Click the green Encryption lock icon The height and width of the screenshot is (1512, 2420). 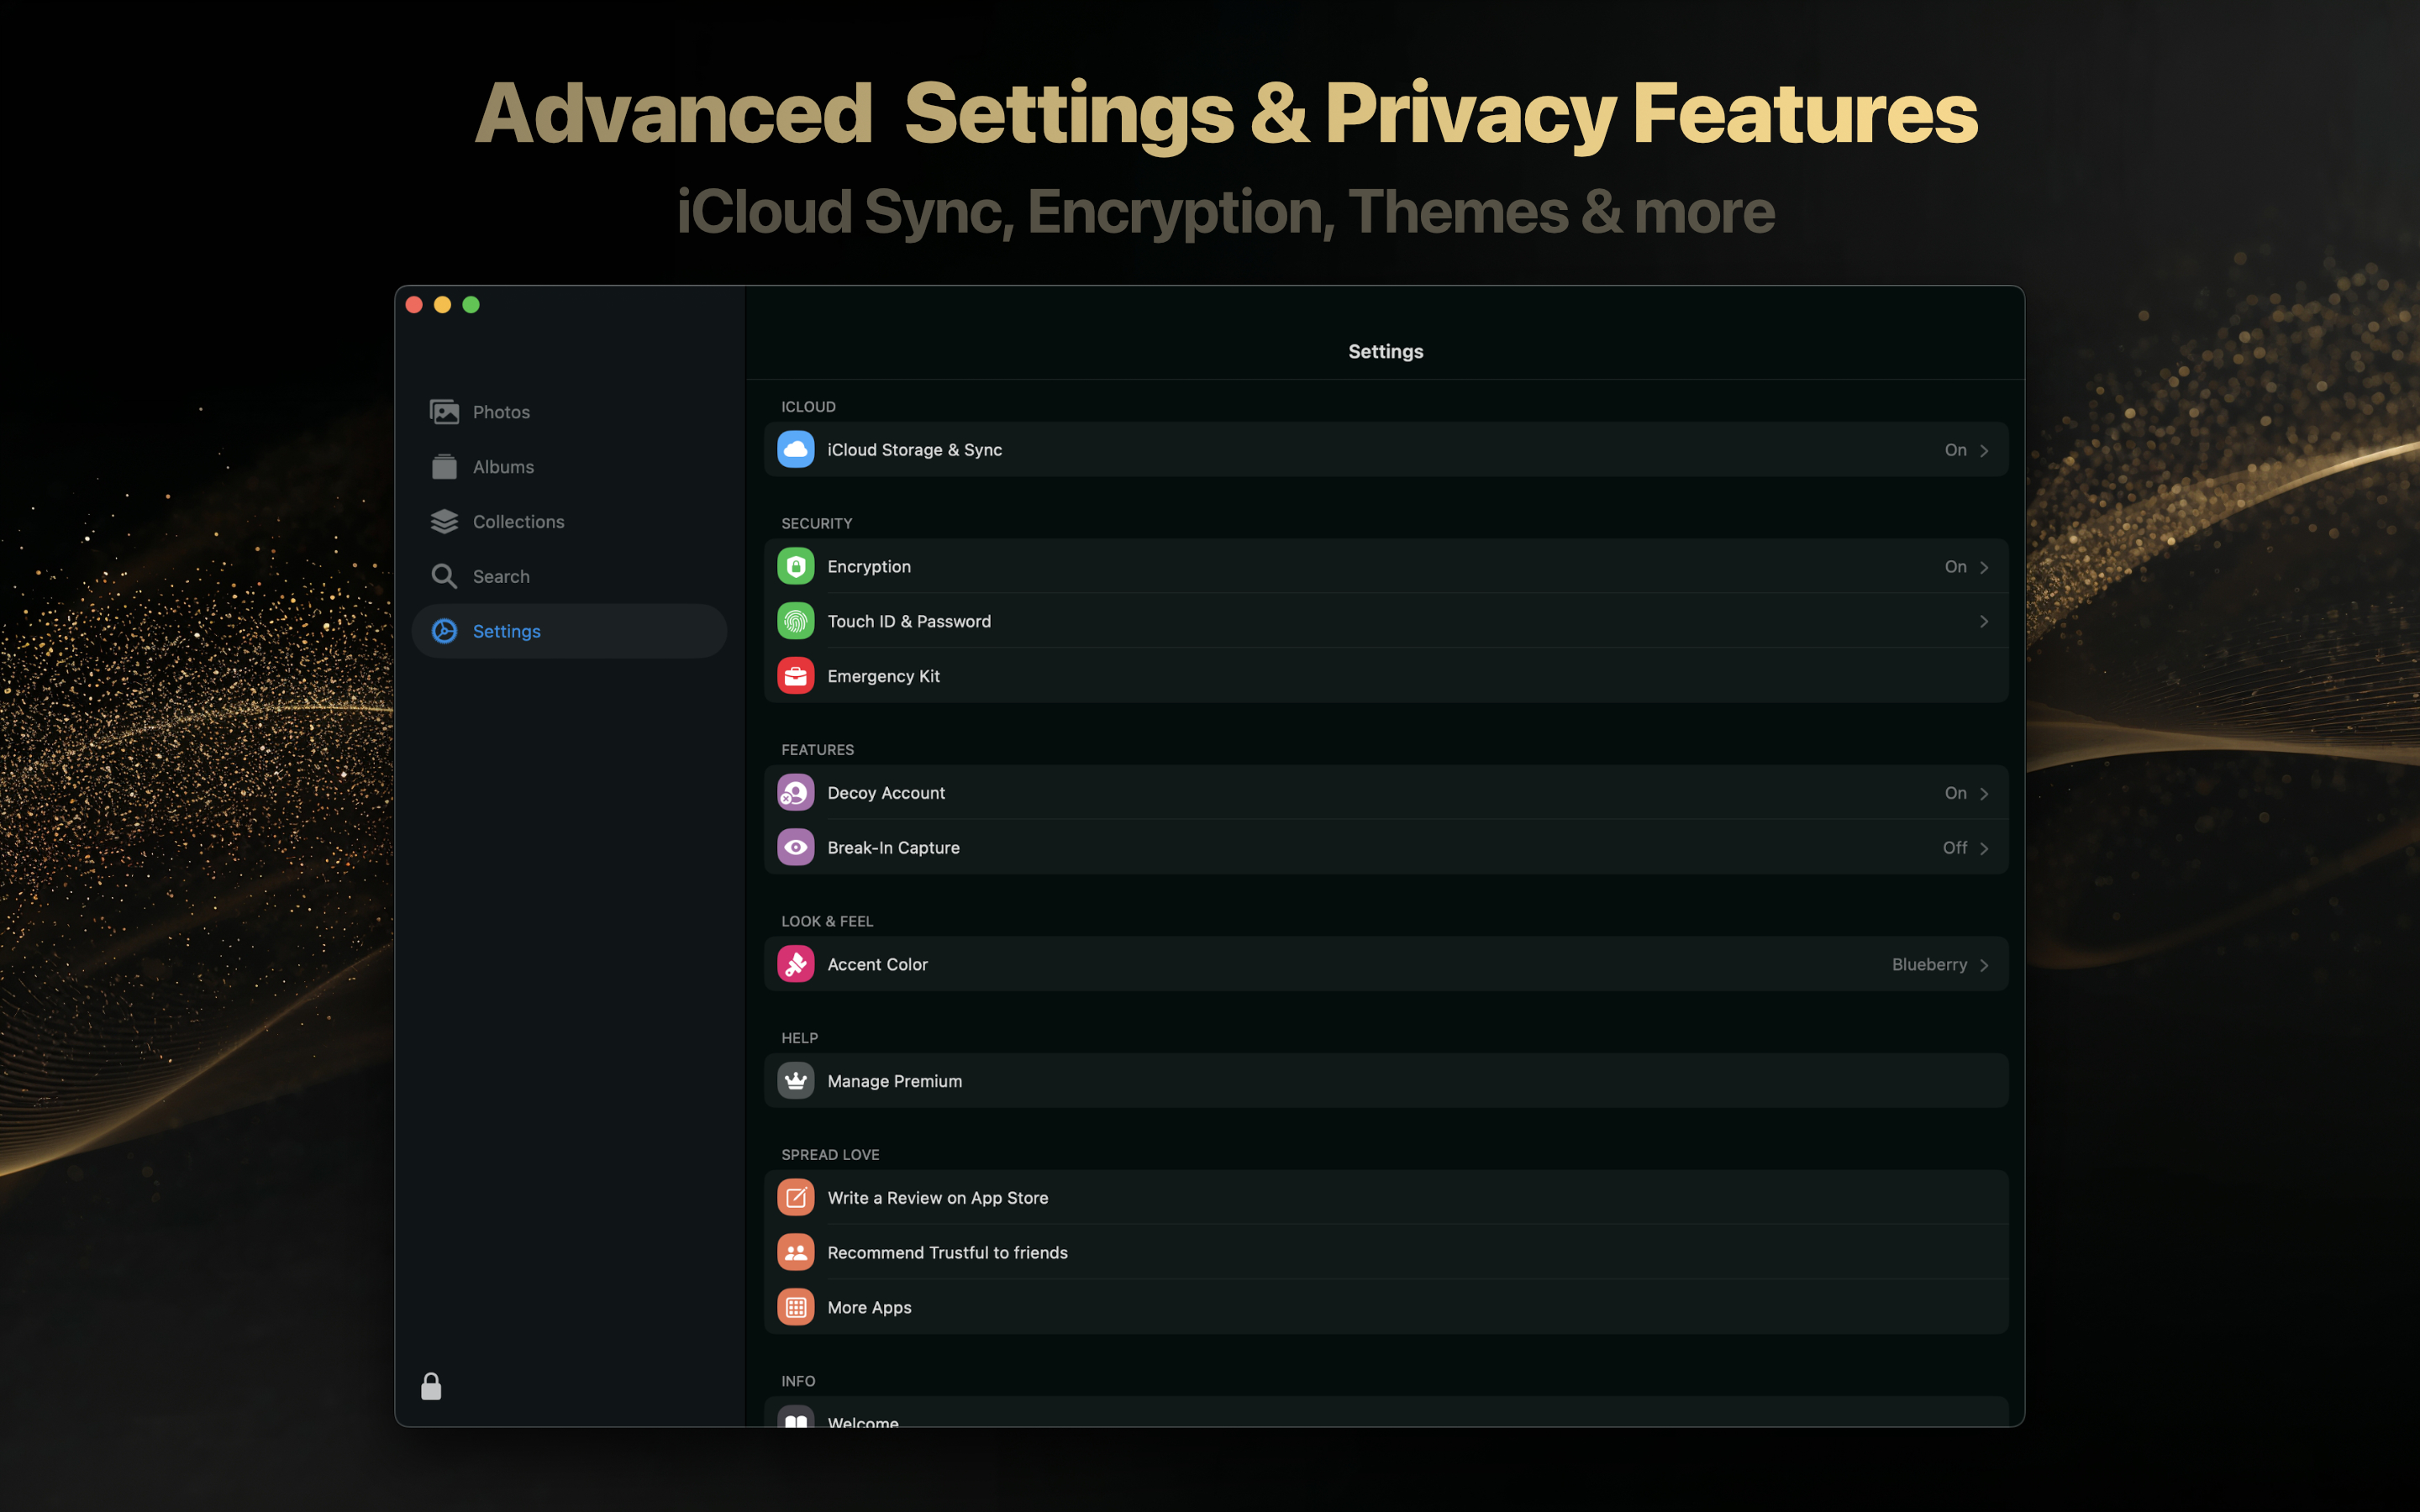796,567
